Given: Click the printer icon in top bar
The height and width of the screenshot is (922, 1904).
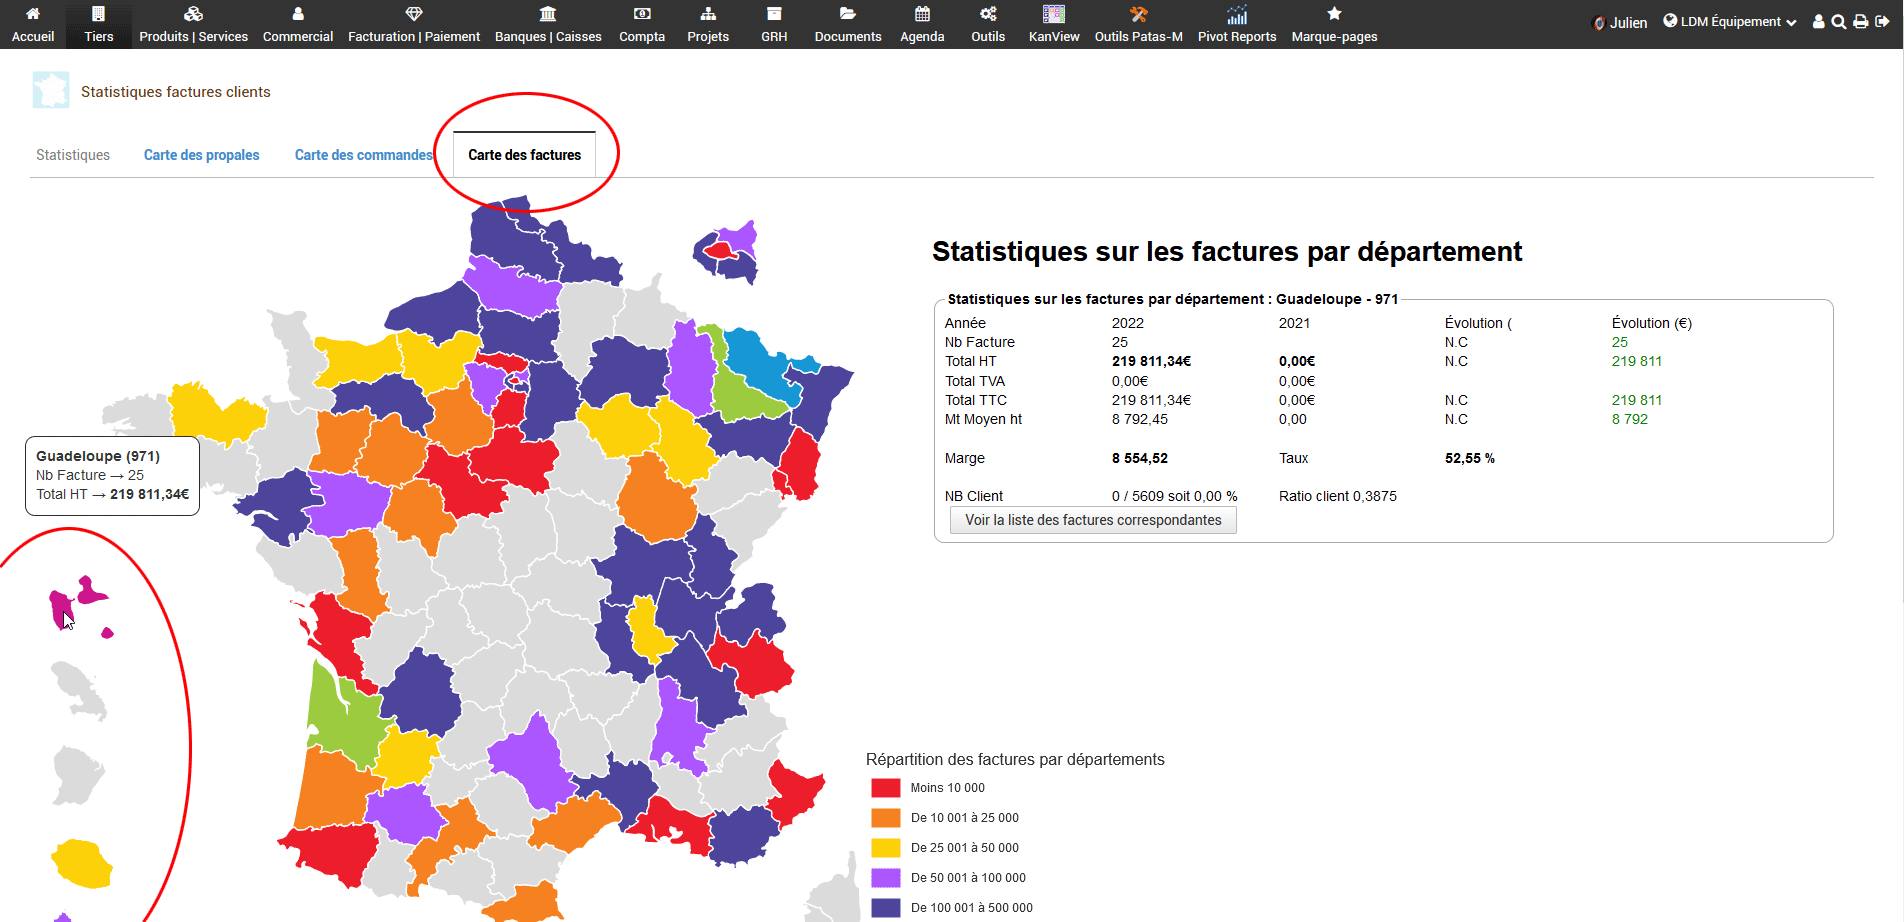Looking at the screenshot, I should click(1860, 22).
